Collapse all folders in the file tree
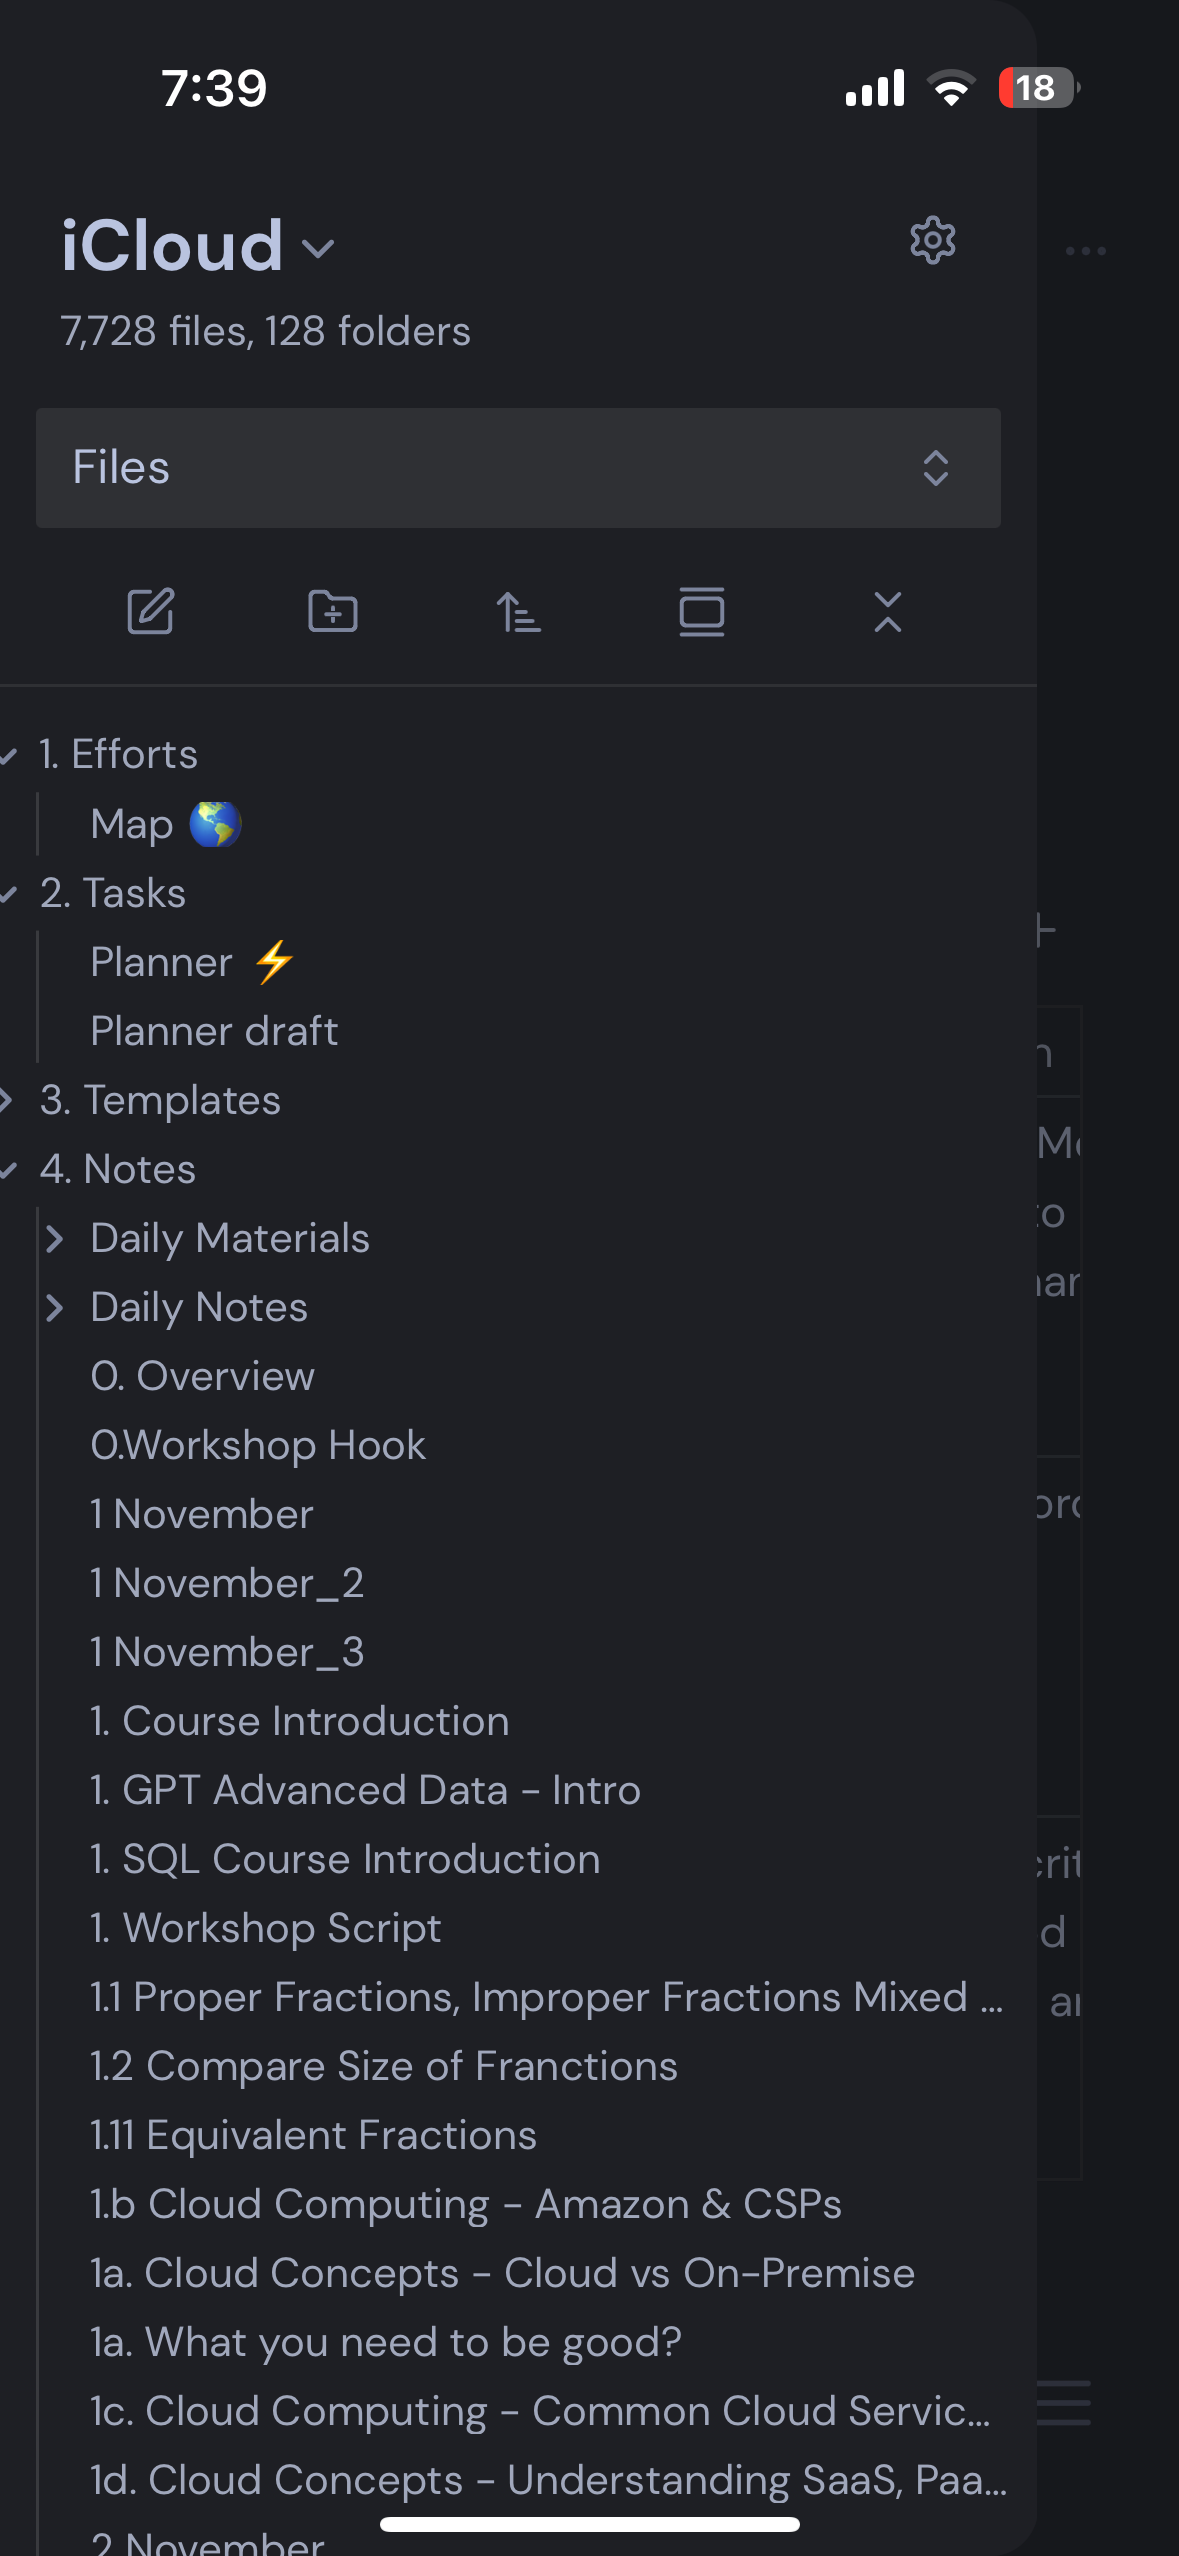 (887, 612)
